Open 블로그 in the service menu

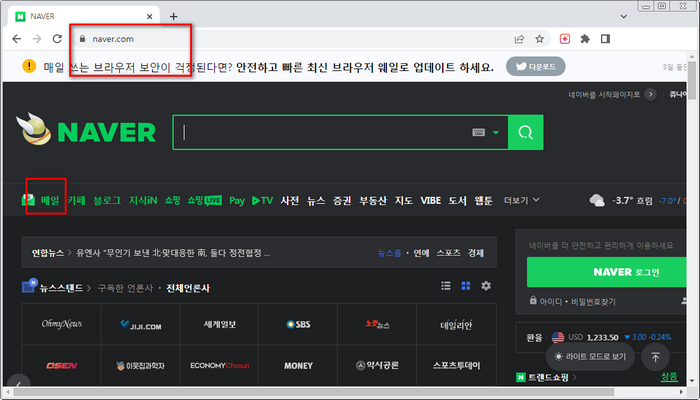[107, 200]
